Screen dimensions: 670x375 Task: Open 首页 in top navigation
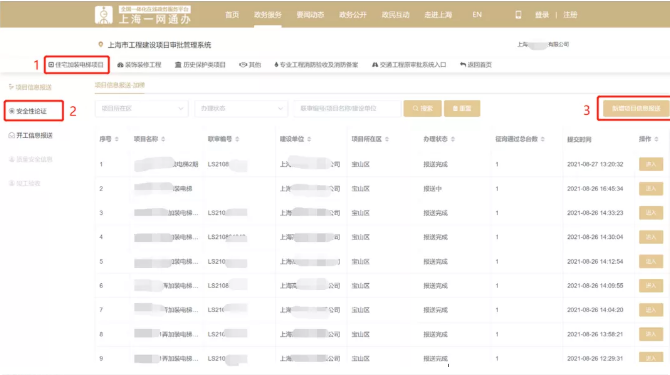232,15
